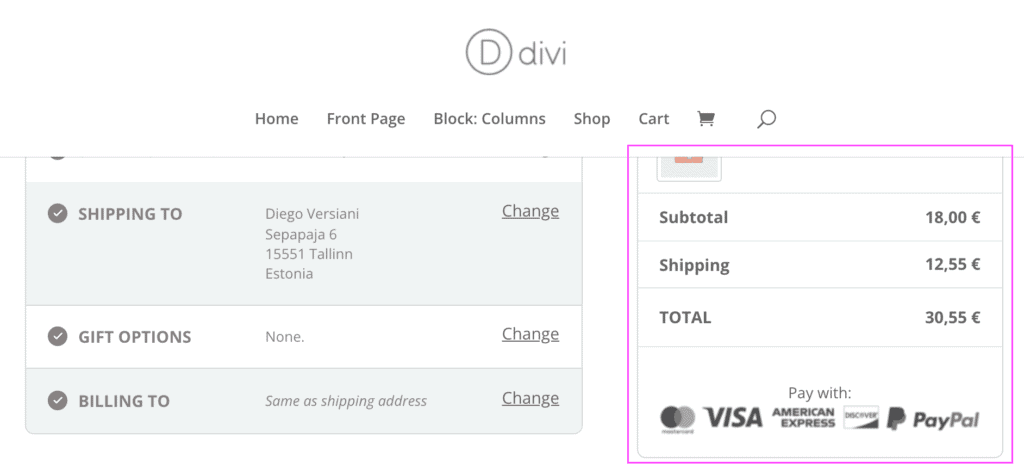Screen dimensions: 1024x469
Task: Change the billing address
Action: tap(530, 398)
